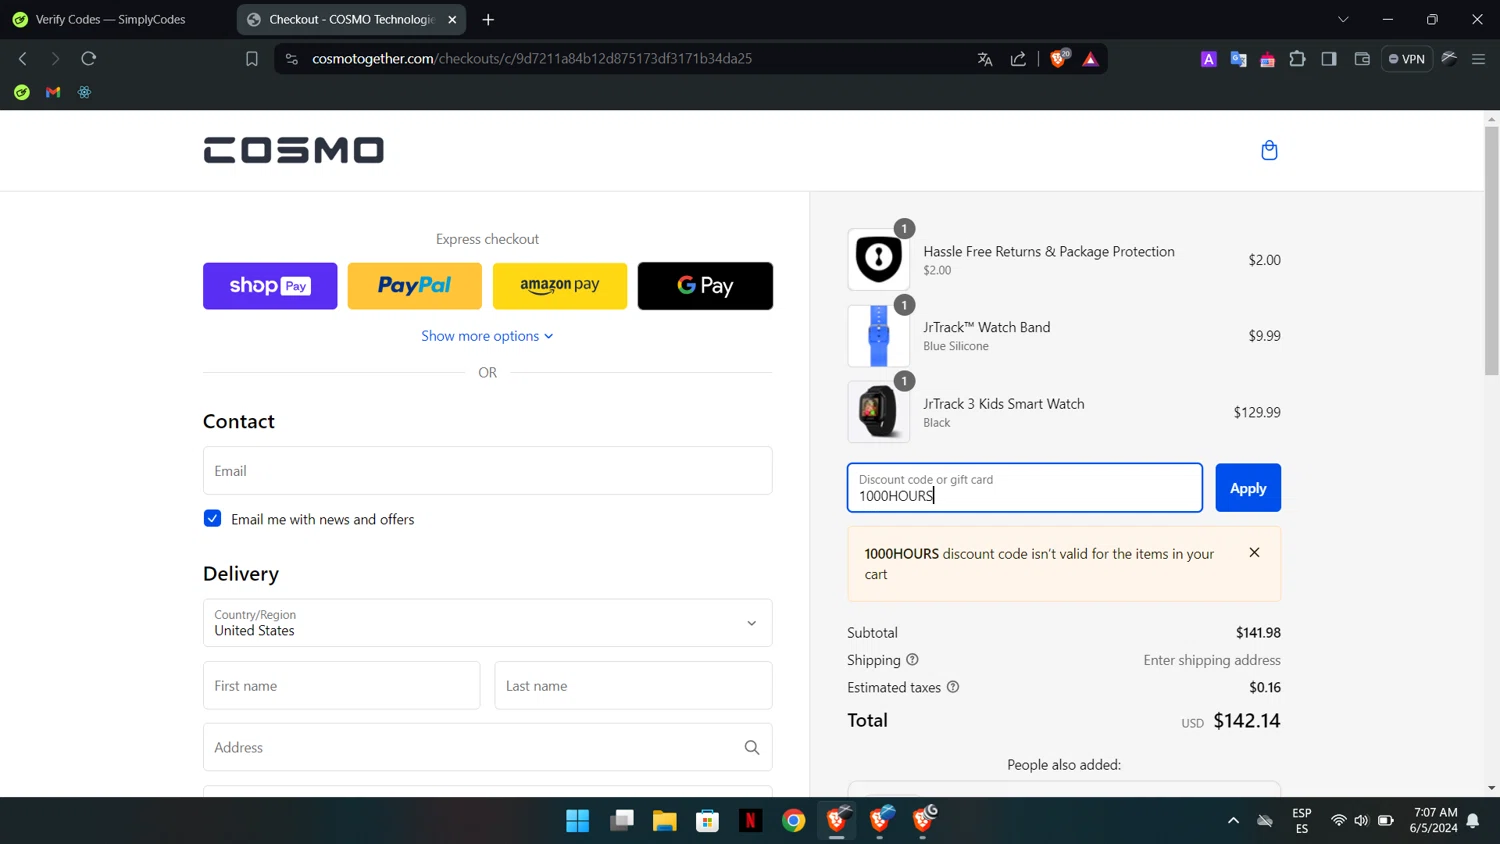Open the extensions puzzle icon
The width and height of the screenshot is (1500, 844).
pos(1297,59)
